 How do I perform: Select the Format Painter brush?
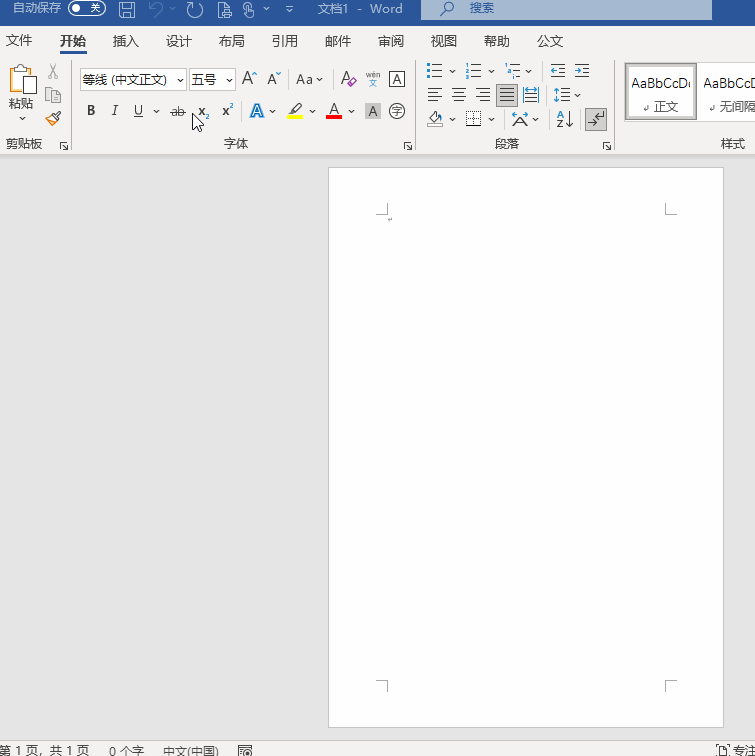[53, 118]
